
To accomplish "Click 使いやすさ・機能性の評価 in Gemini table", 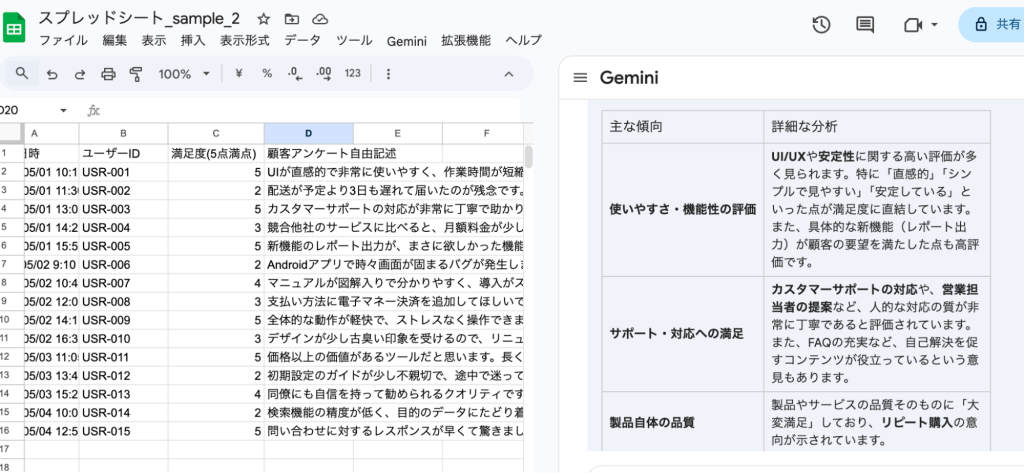I will coord(682,210).
